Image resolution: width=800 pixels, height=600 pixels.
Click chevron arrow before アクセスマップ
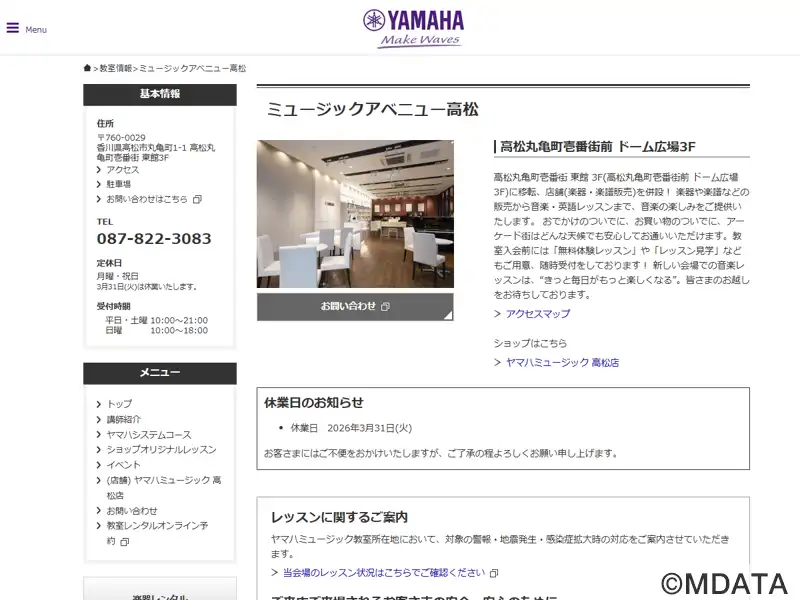pos(497,314)
